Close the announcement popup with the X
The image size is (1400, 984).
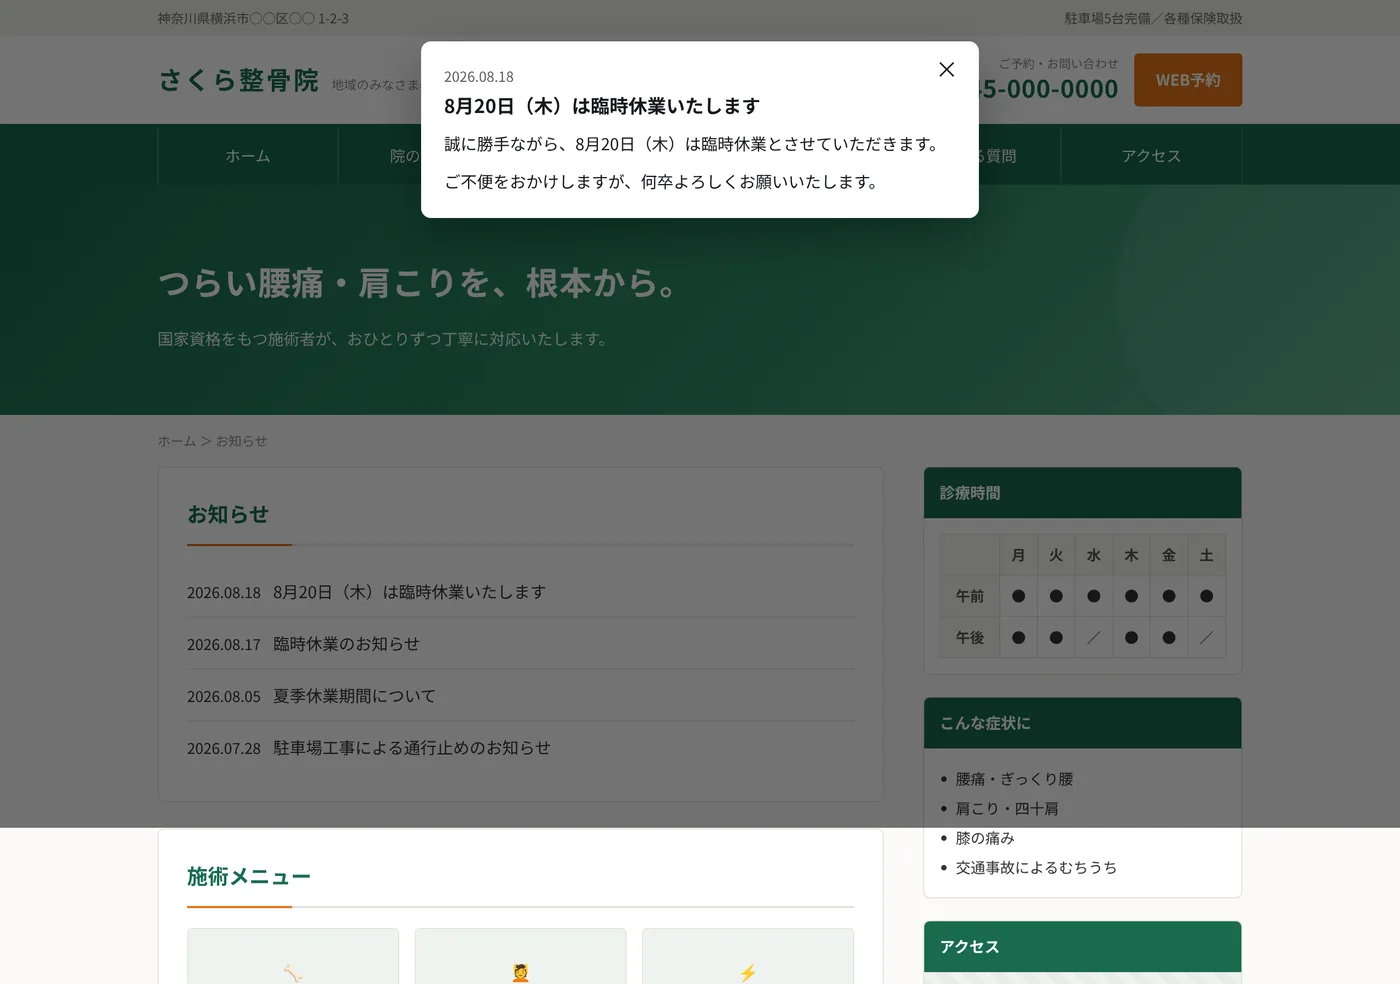click(x=946, y=69)
